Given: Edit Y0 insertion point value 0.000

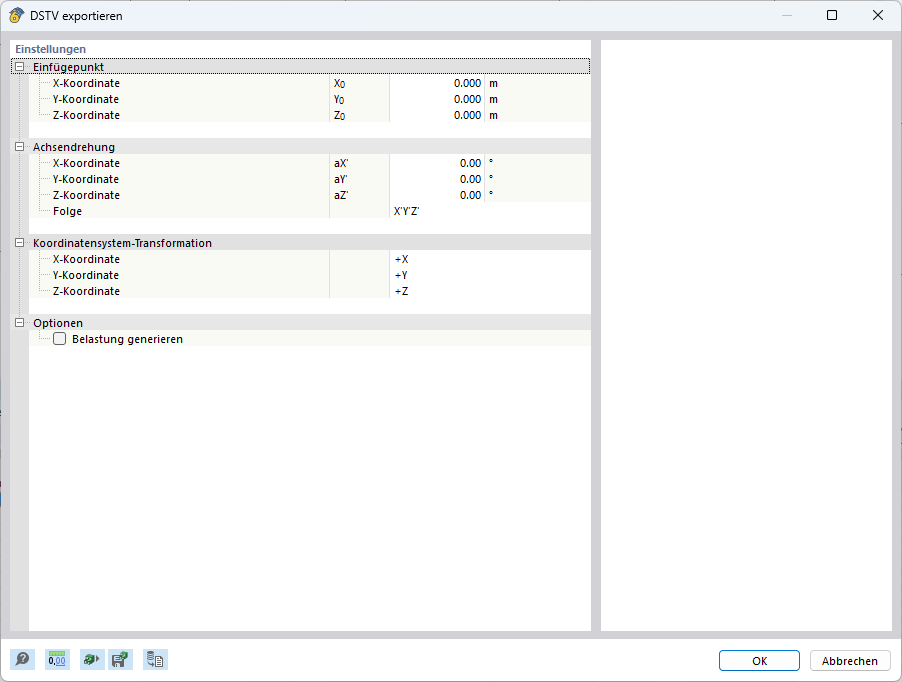Looking at the screenshot, I should [x=437, y=99].
